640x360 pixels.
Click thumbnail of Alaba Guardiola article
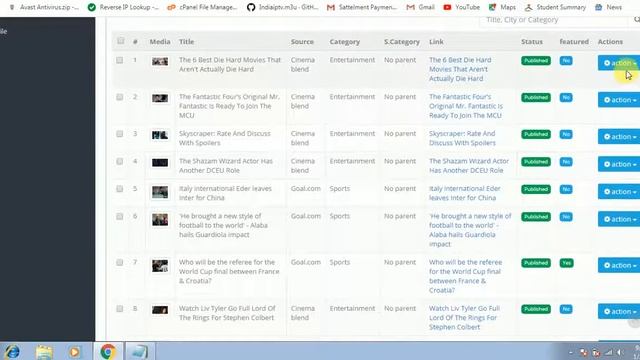coord(160,220)
